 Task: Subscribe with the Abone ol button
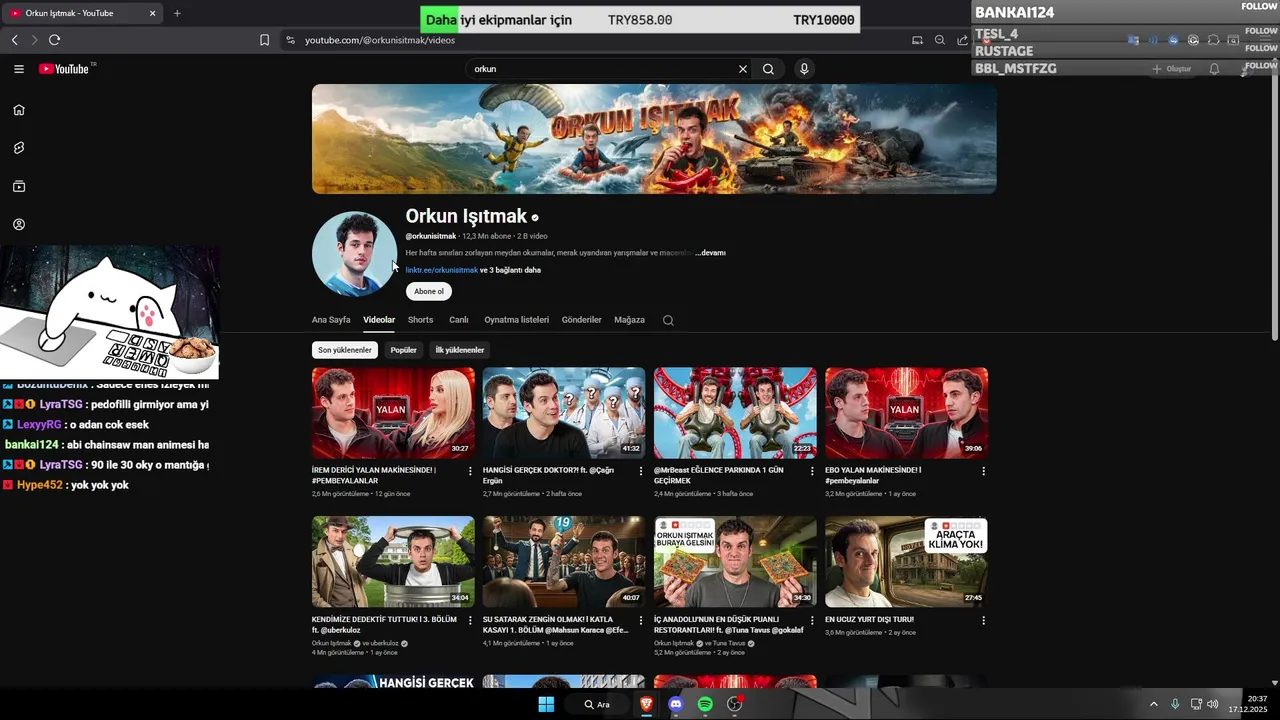tap(429, 291)
